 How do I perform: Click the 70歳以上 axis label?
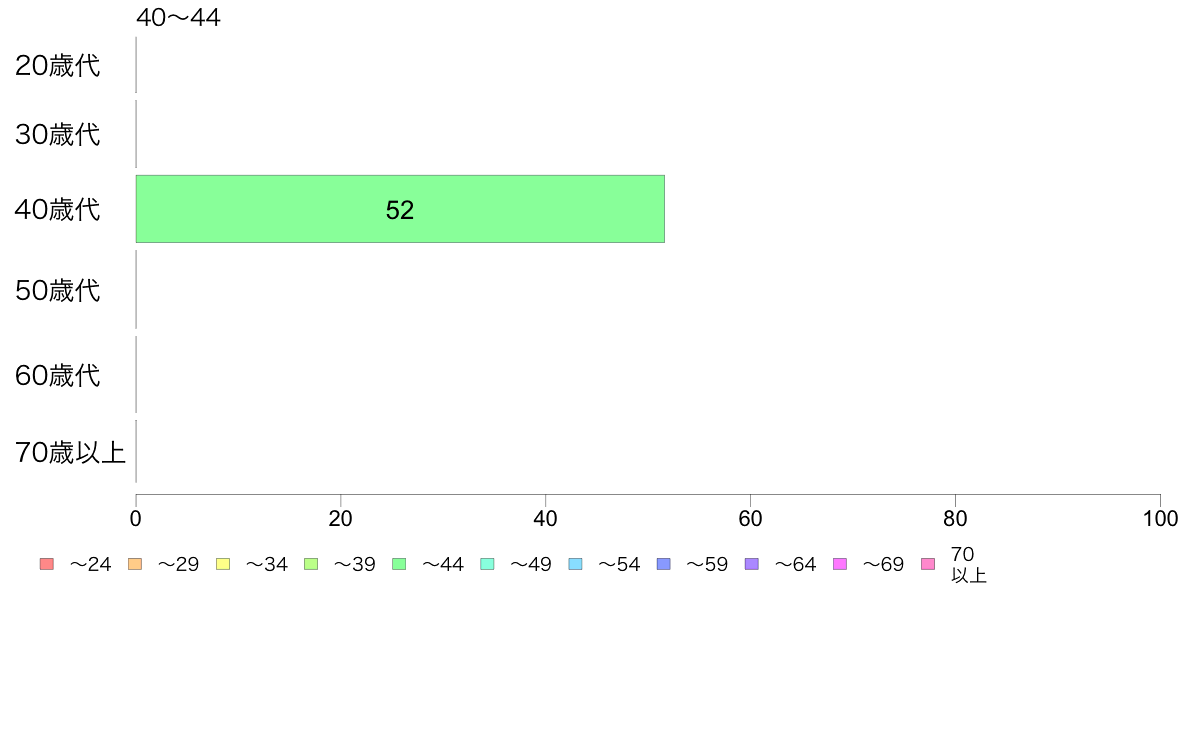click(70, 453)
